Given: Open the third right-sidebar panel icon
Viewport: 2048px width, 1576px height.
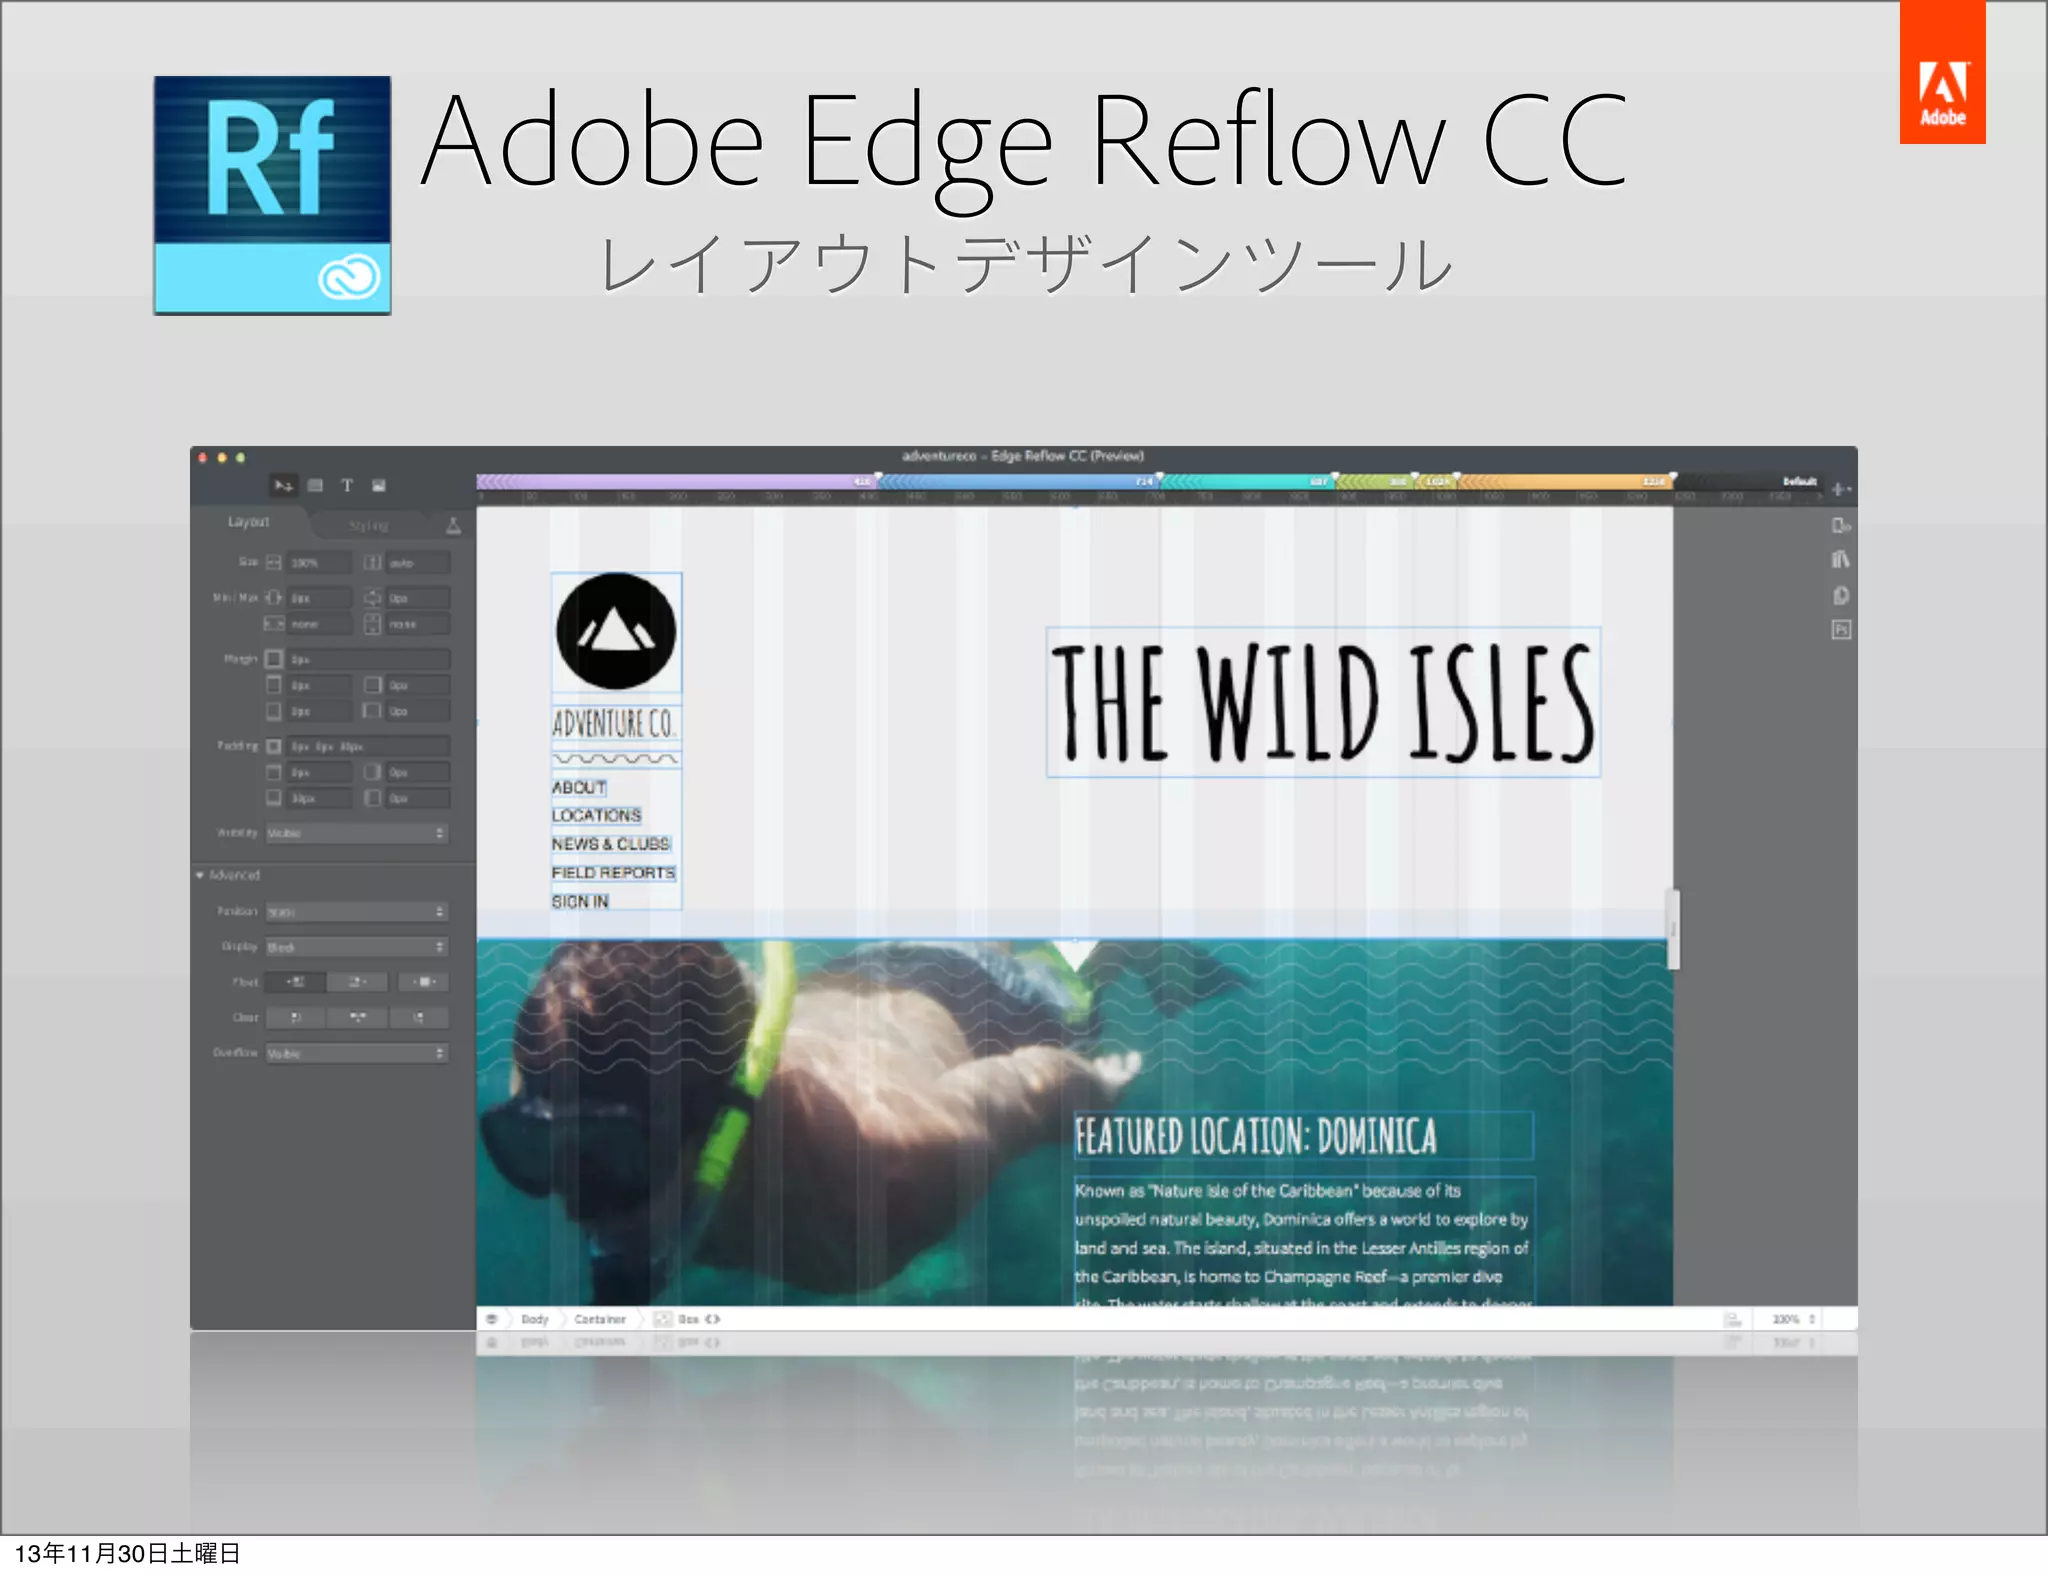Looking at the screenshot, I should click(x=1841, y=595).
